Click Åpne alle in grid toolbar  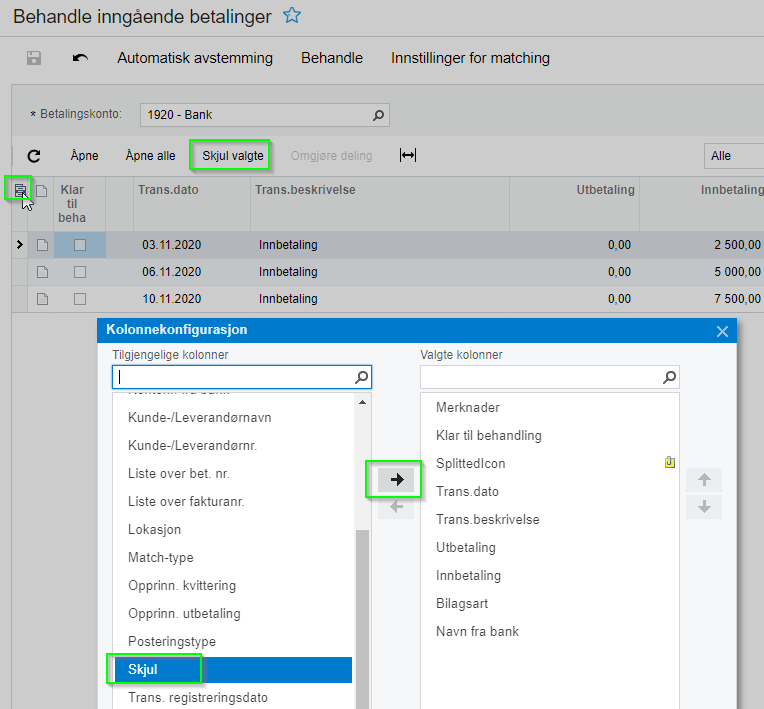pos(150,156)
